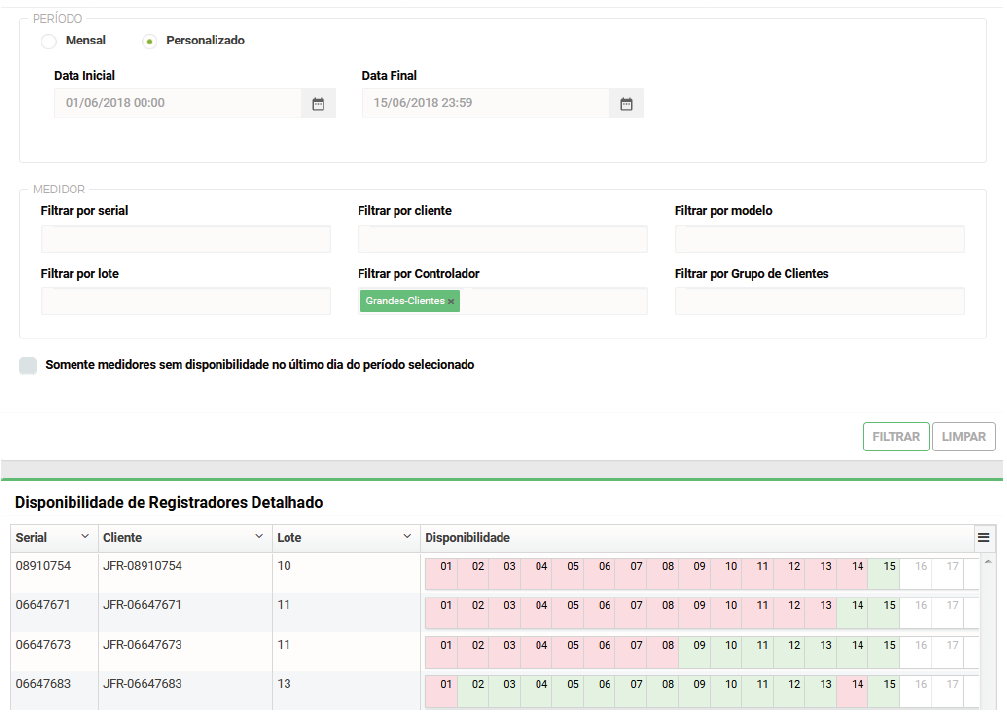The width and height of the screenshot is (1007, 724).
Task: Select the Personalizado period option
Action: tap(150, 41)
